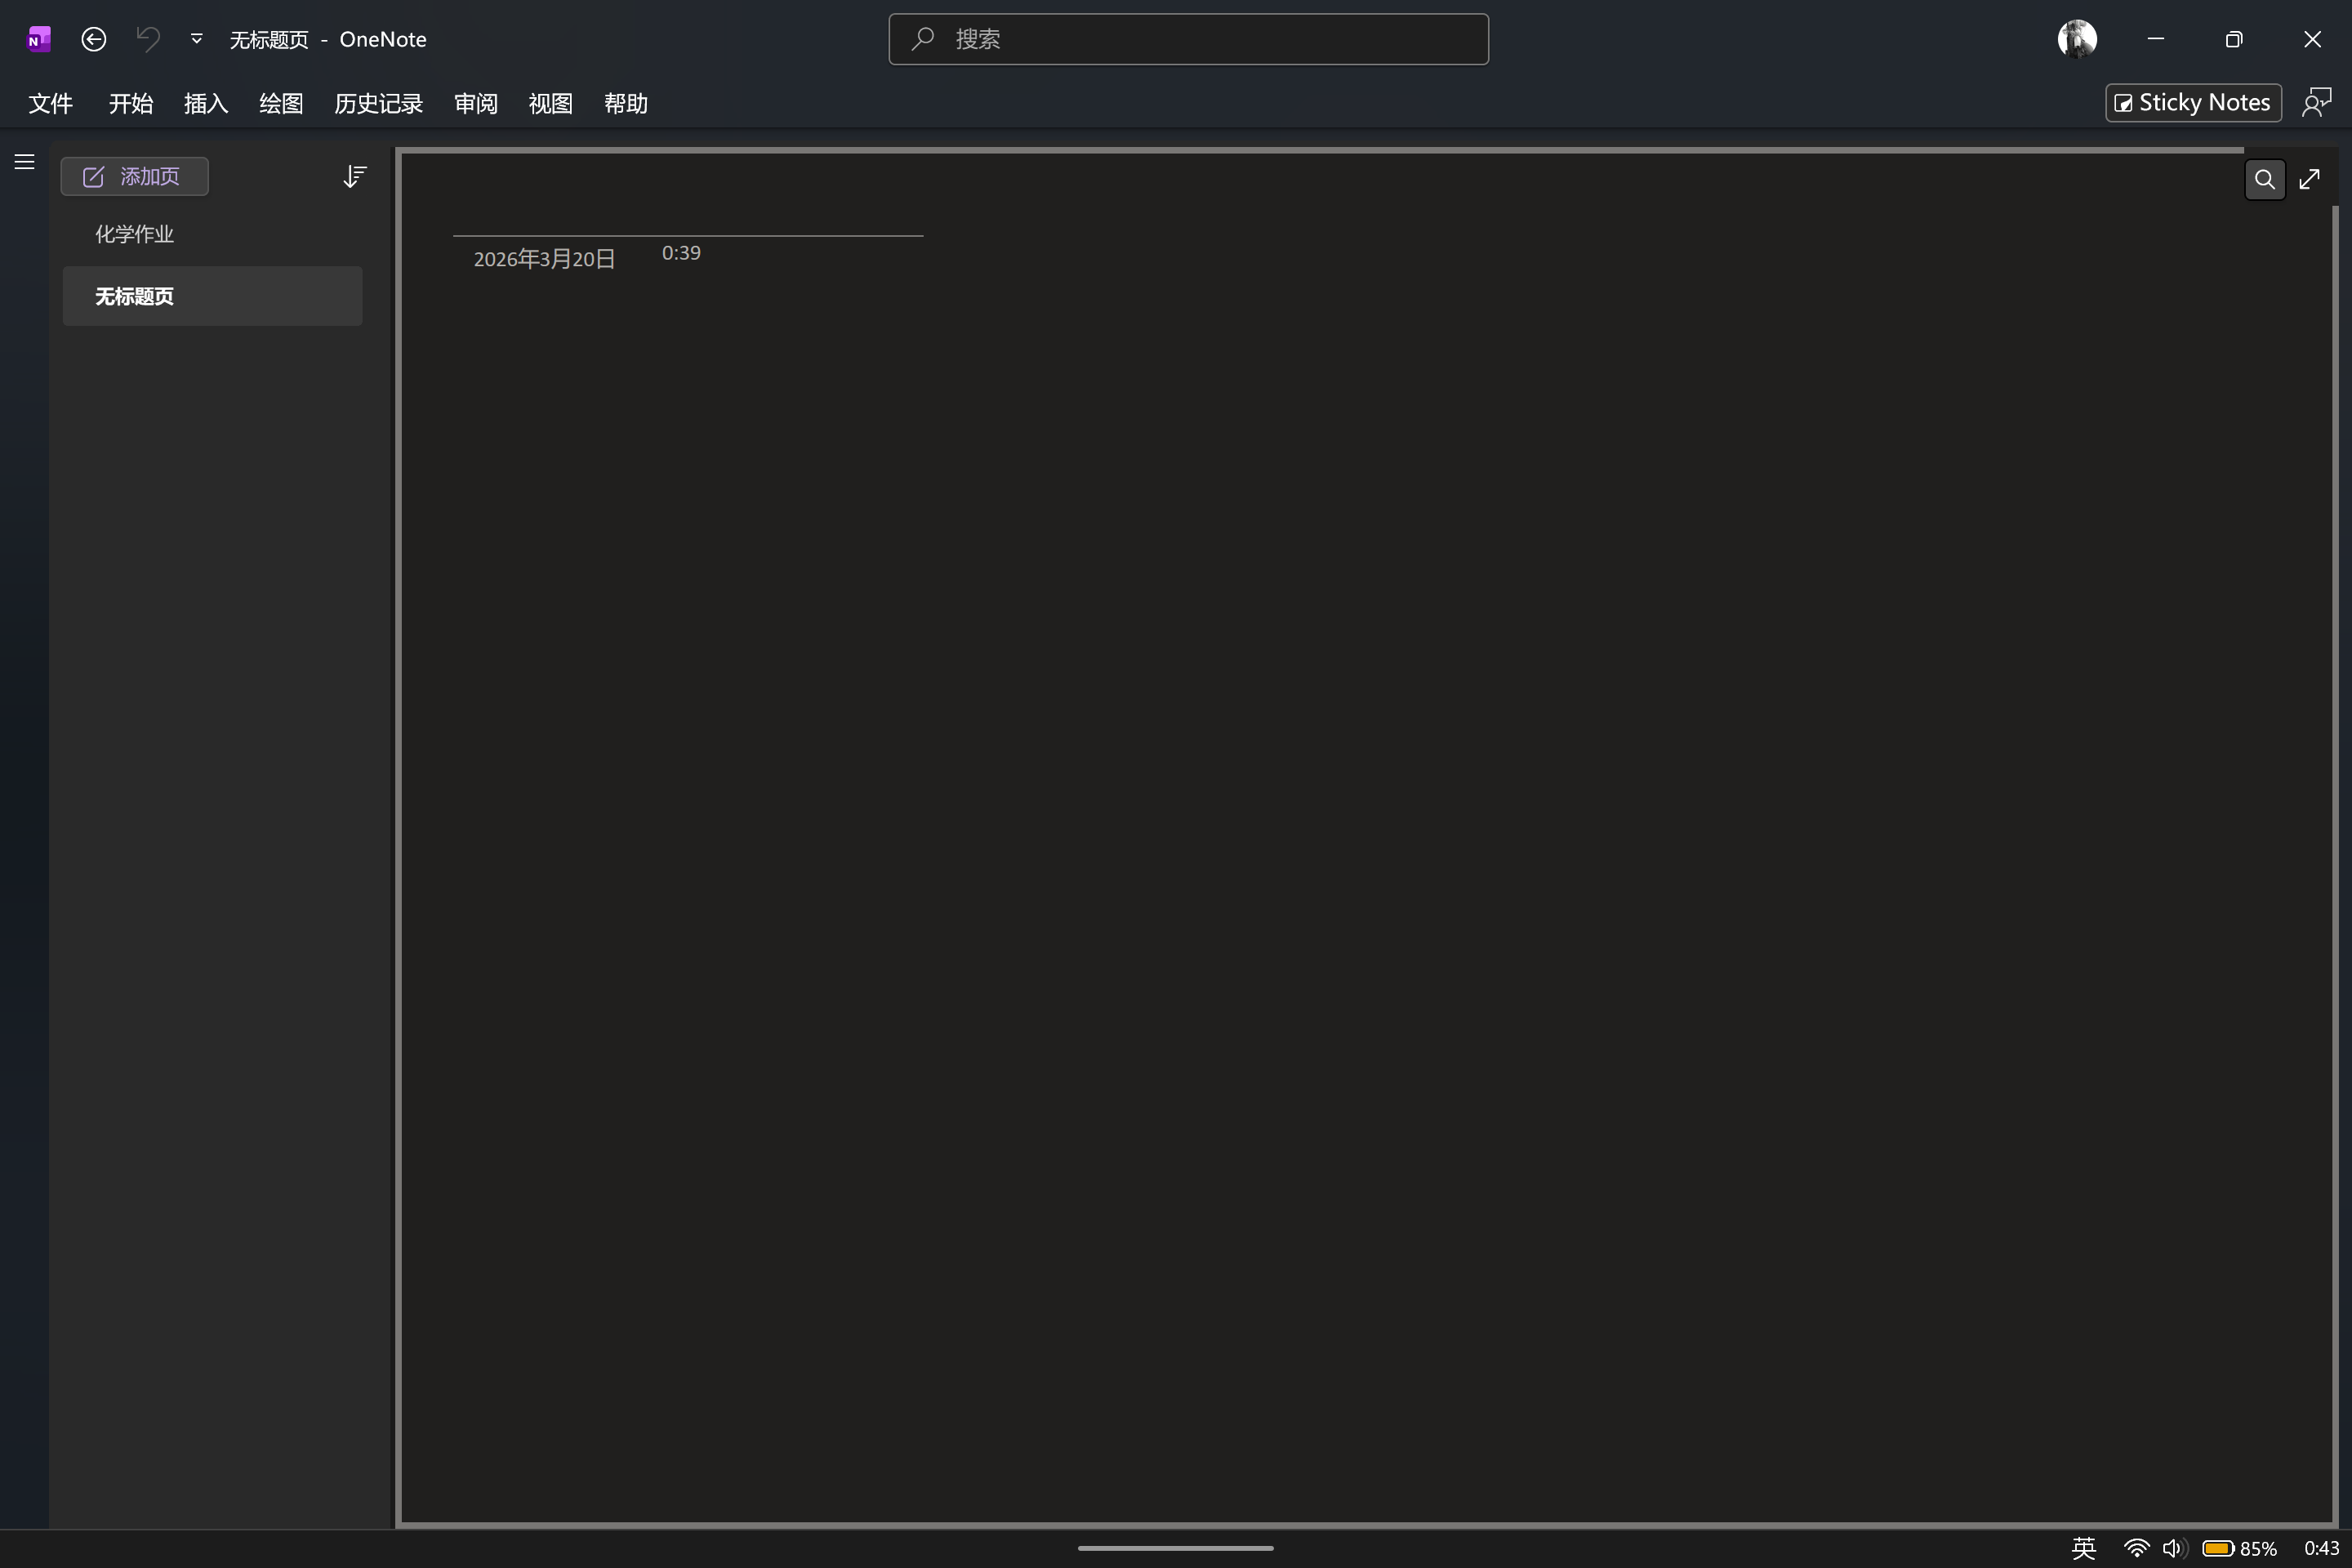Open the Wi-Fi network icon in tray
This screenshot has width=2352, height=1568.
pyautogui.click(x=2136, y=1548)
